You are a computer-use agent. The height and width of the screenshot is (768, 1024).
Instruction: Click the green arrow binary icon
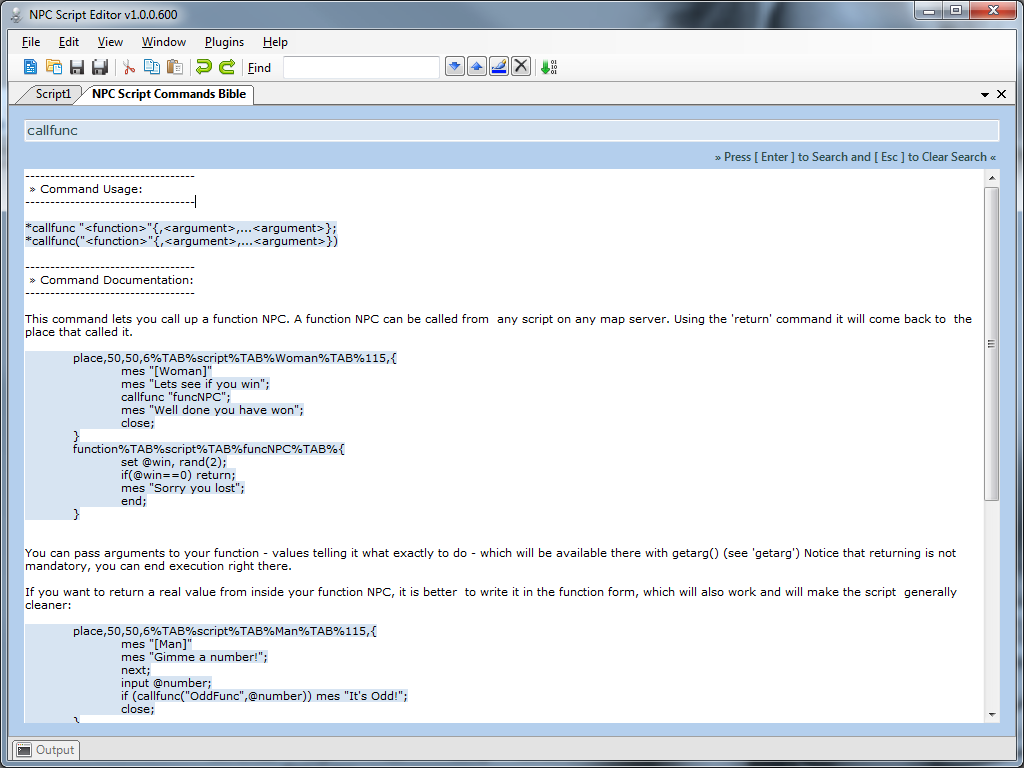coord(549,67)
